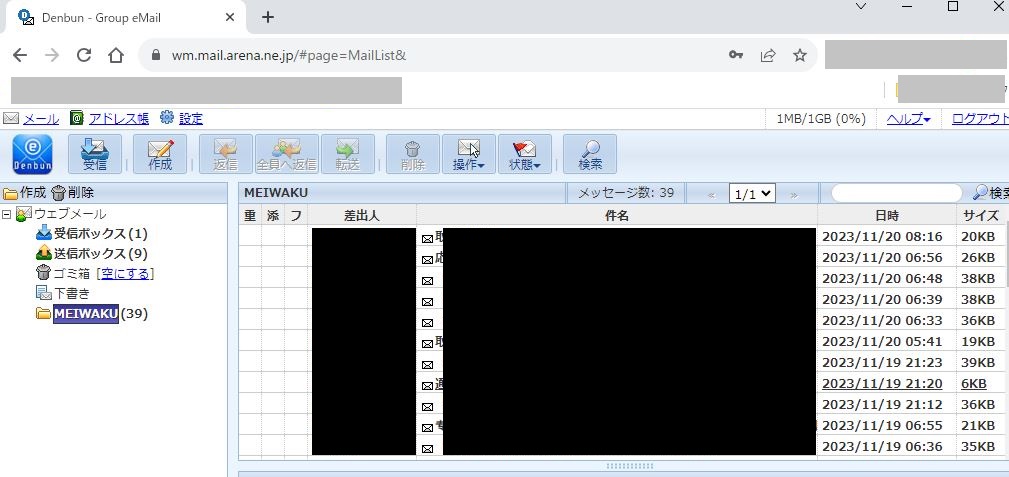Image resolution: width=1009 pixels, height=477 pixels.
Task: Click envelope icon in 2023/11/19 21:12 row
Action: (427, 407)
